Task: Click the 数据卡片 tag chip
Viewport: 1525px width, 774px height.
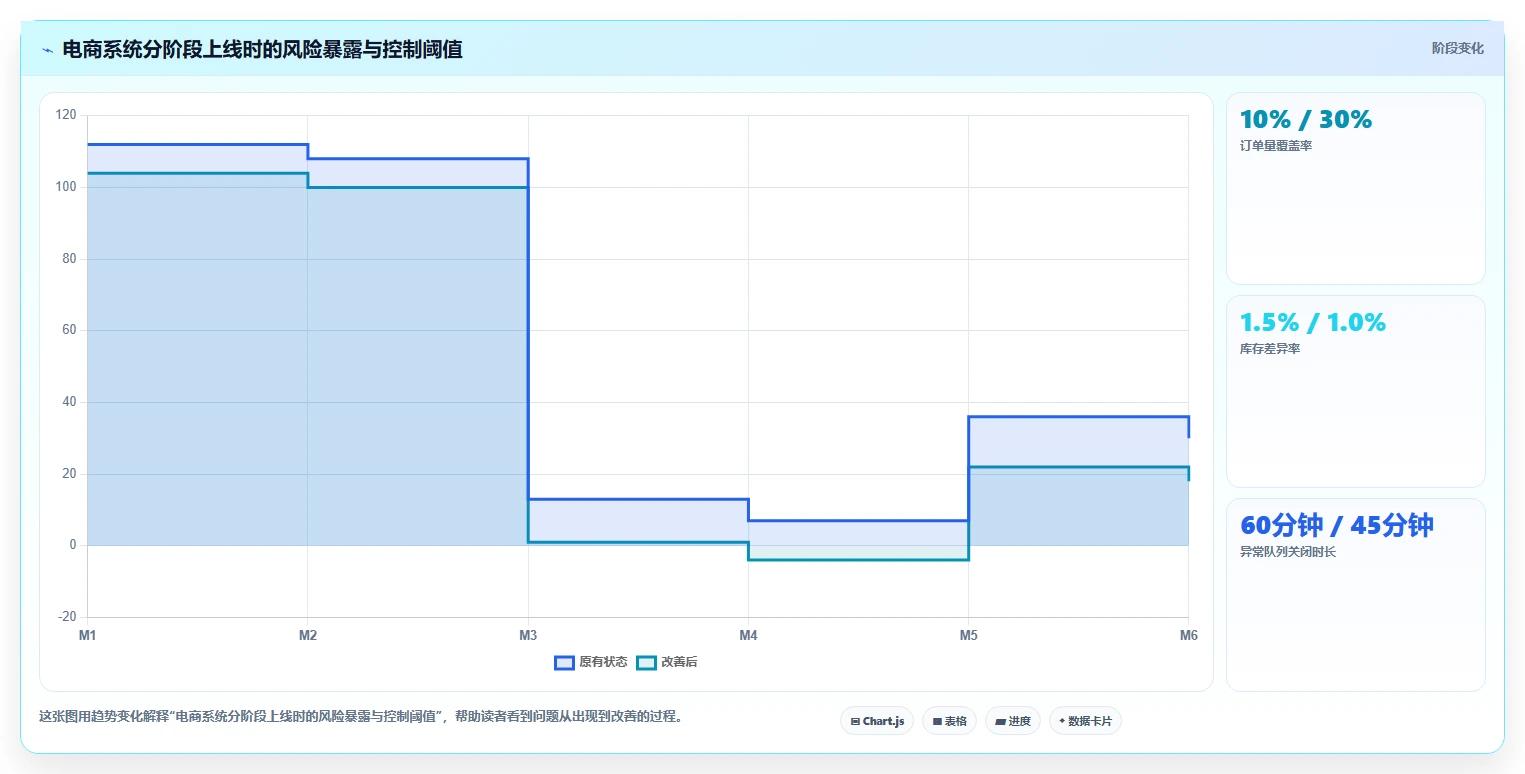Action: tap(1085, 721)
